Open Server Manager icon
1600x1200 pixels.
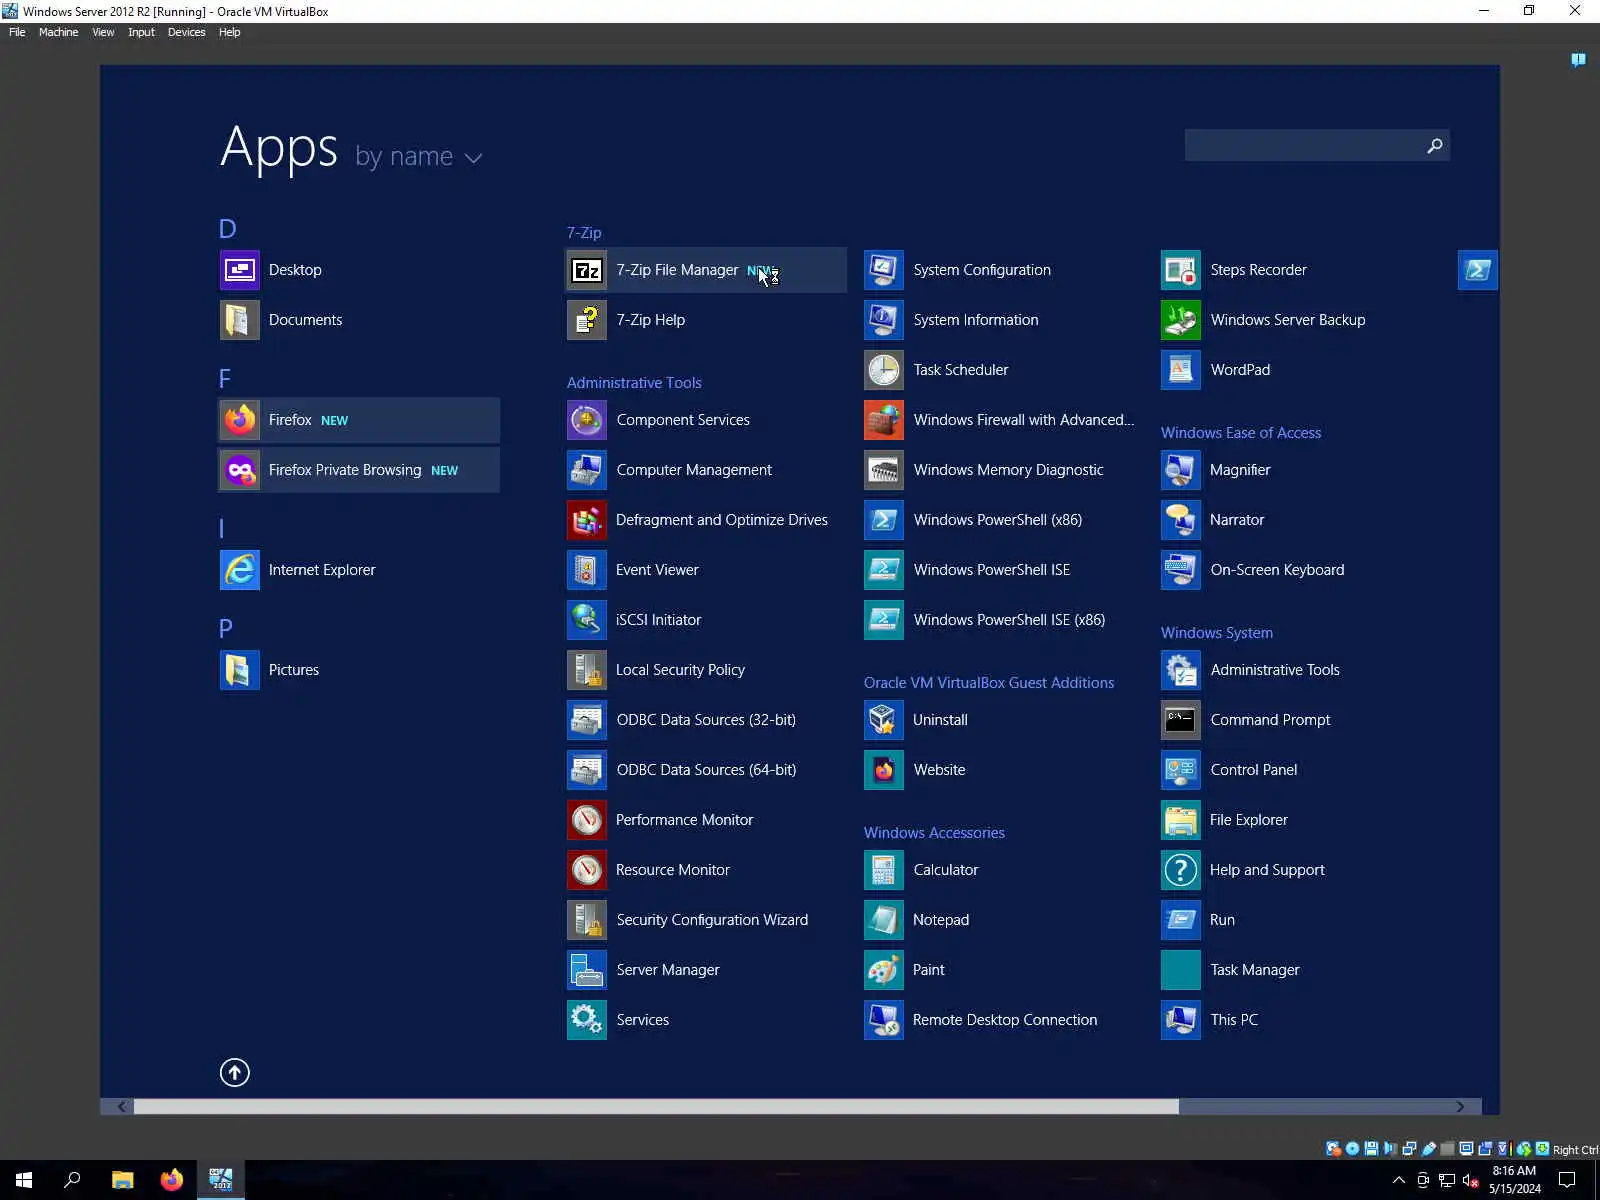(587, 970)
